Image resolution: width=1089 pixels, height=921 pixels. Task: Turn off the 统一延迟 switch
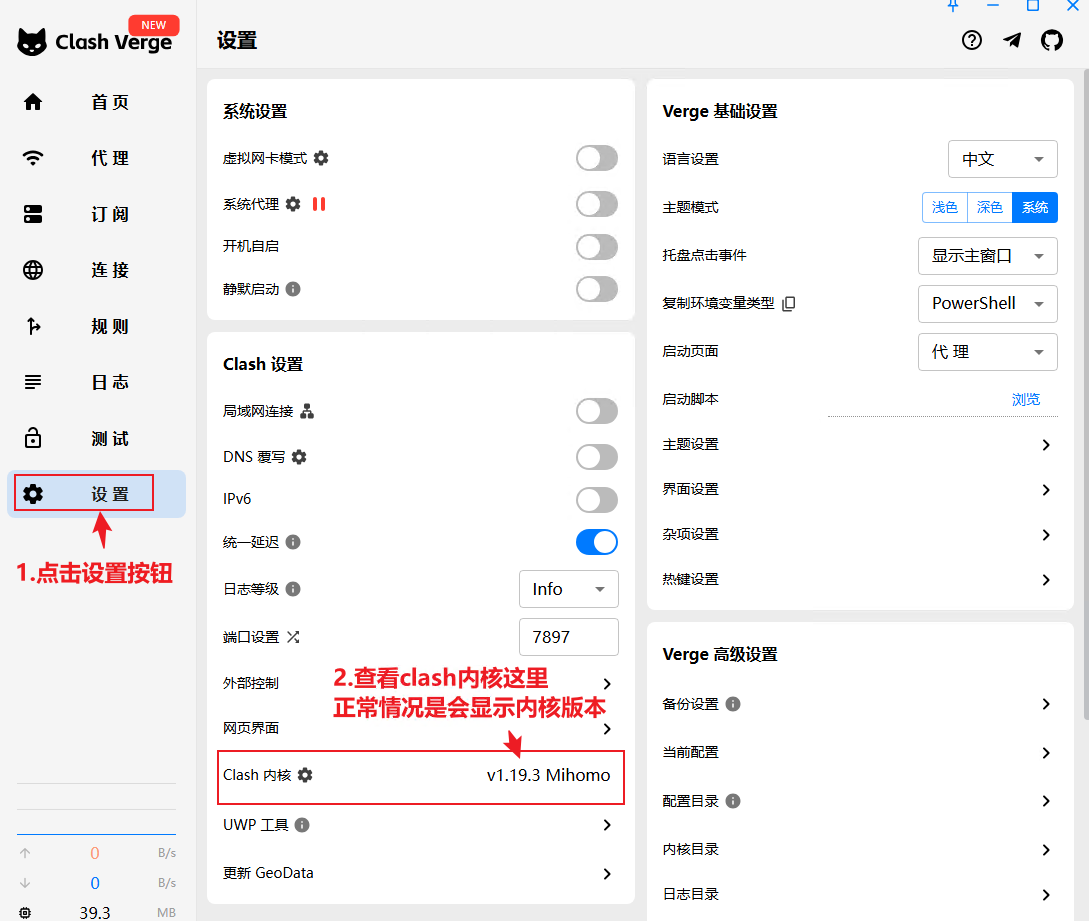(x=596, y=542)
